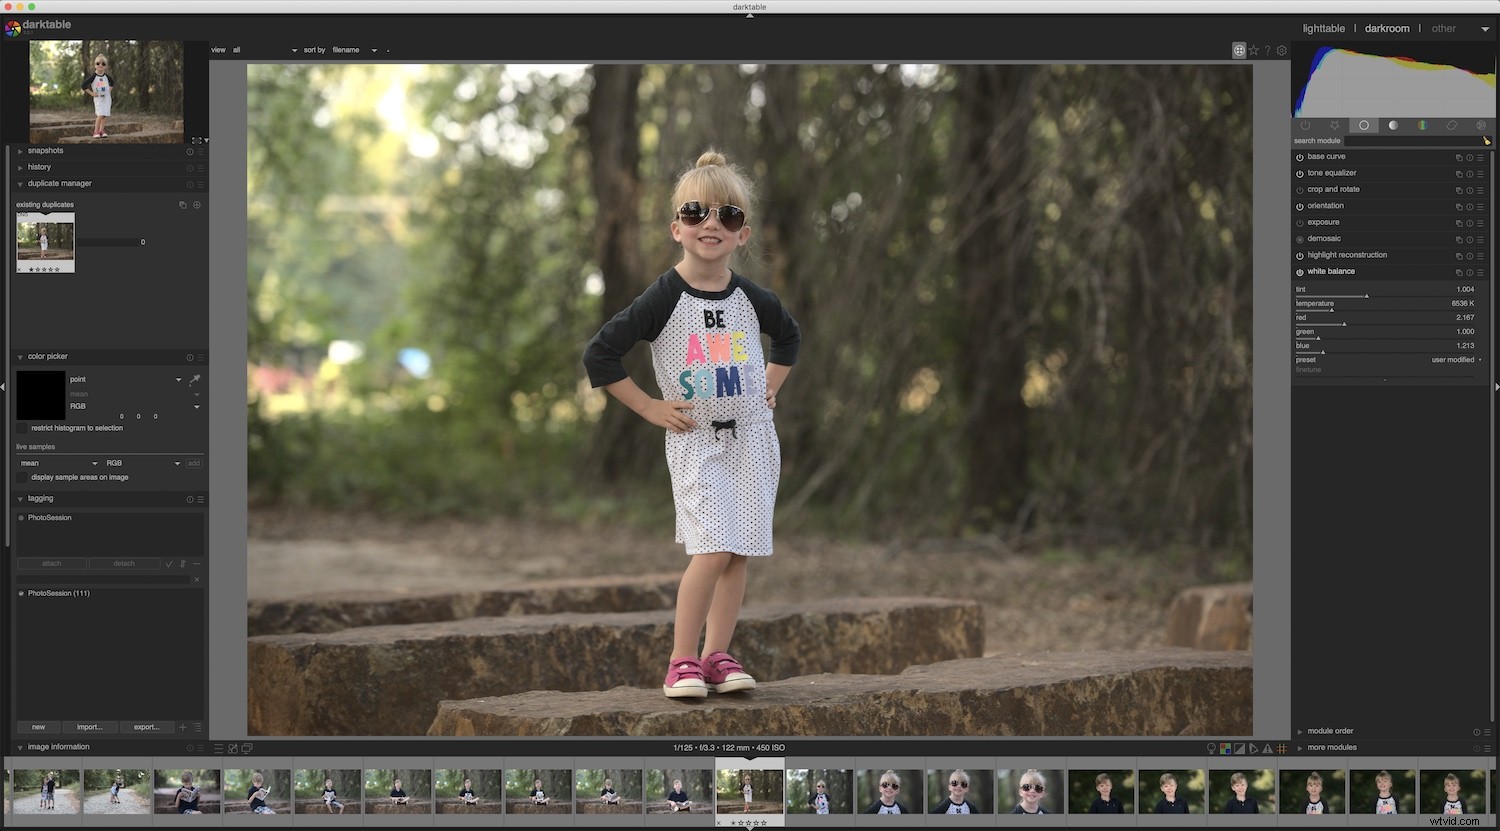The width and height of the screenshot is (1500, 831).
Task: Show active modules with the power group icon
Action: pos(1305,125)
